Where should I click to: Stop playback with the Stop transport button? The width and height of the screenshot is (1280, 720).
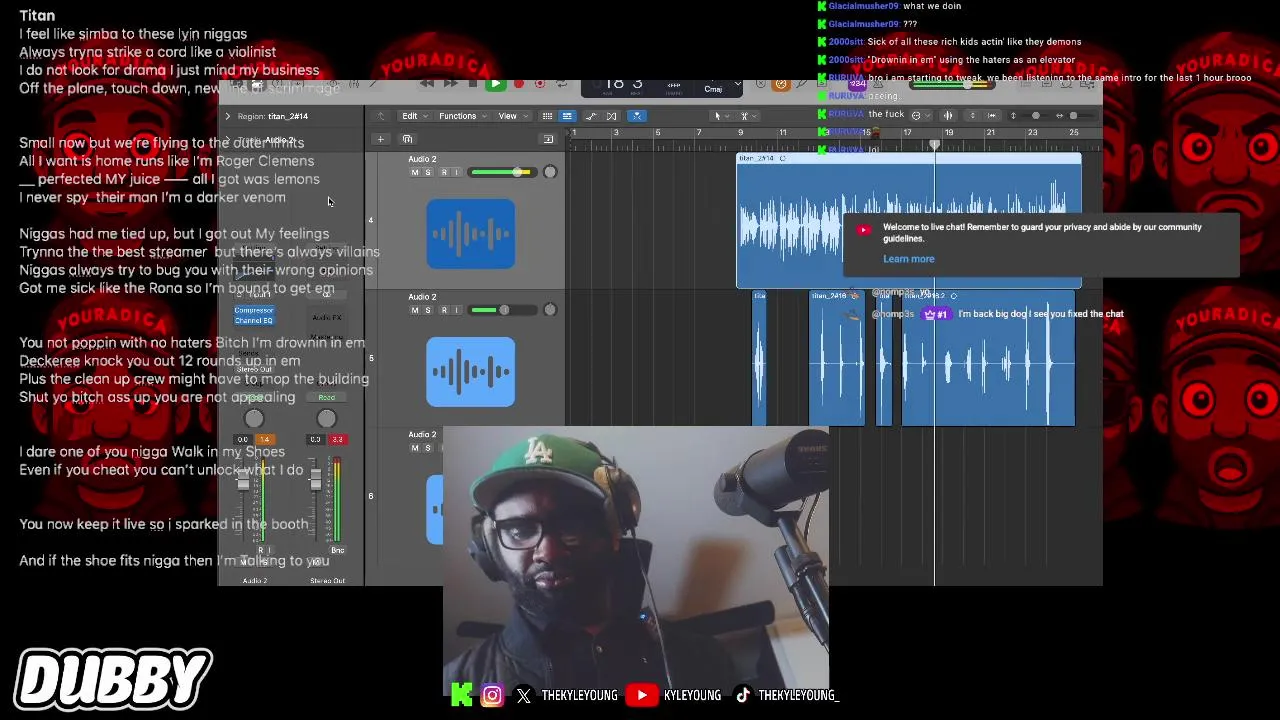pyautogui.click(x=472, y=84)
